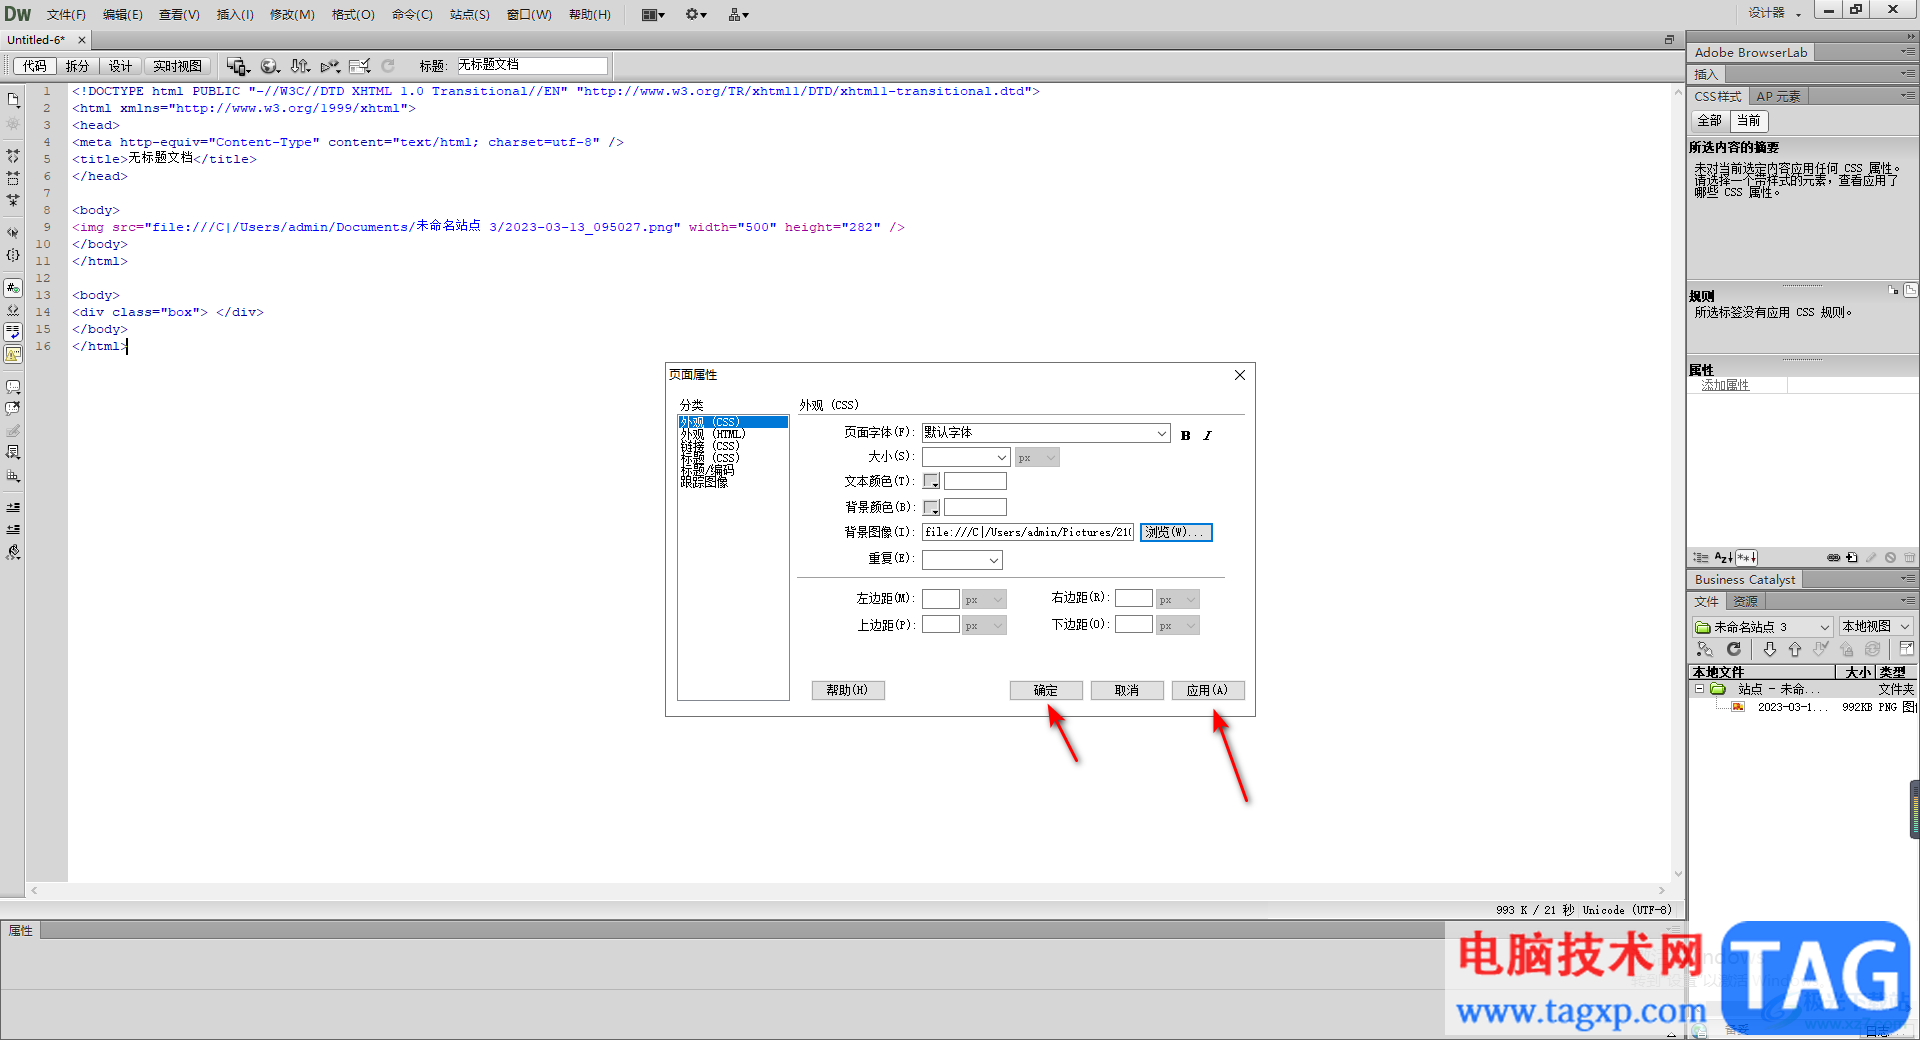Open the multiscreen preview tool
This screenshot has height=1040, width=1920.
237,66
